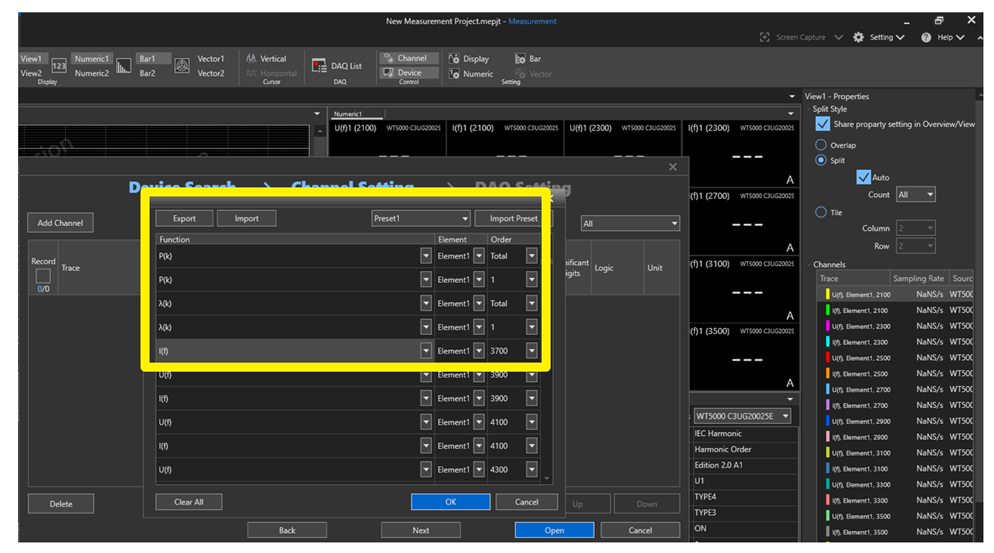Confirm with the OK button

(x=451, y=502)
